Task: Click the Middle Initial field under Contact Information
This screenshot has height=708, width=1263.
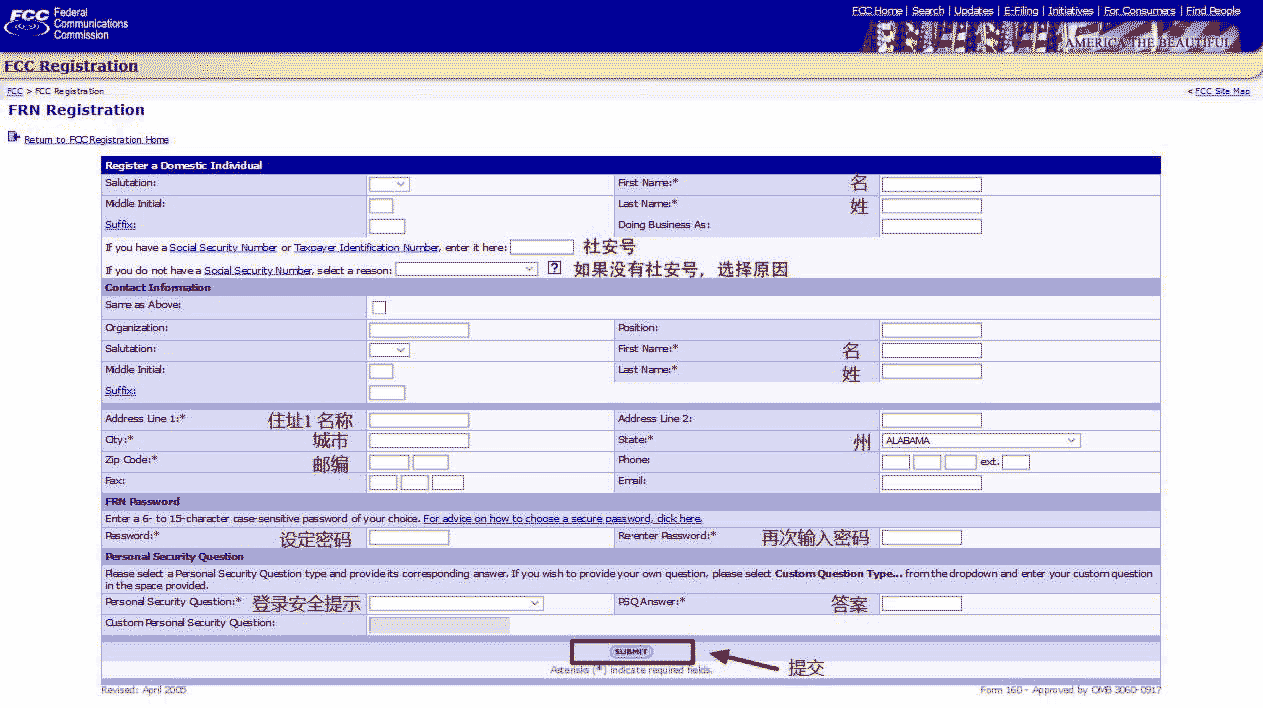Action: pos(381,372)
